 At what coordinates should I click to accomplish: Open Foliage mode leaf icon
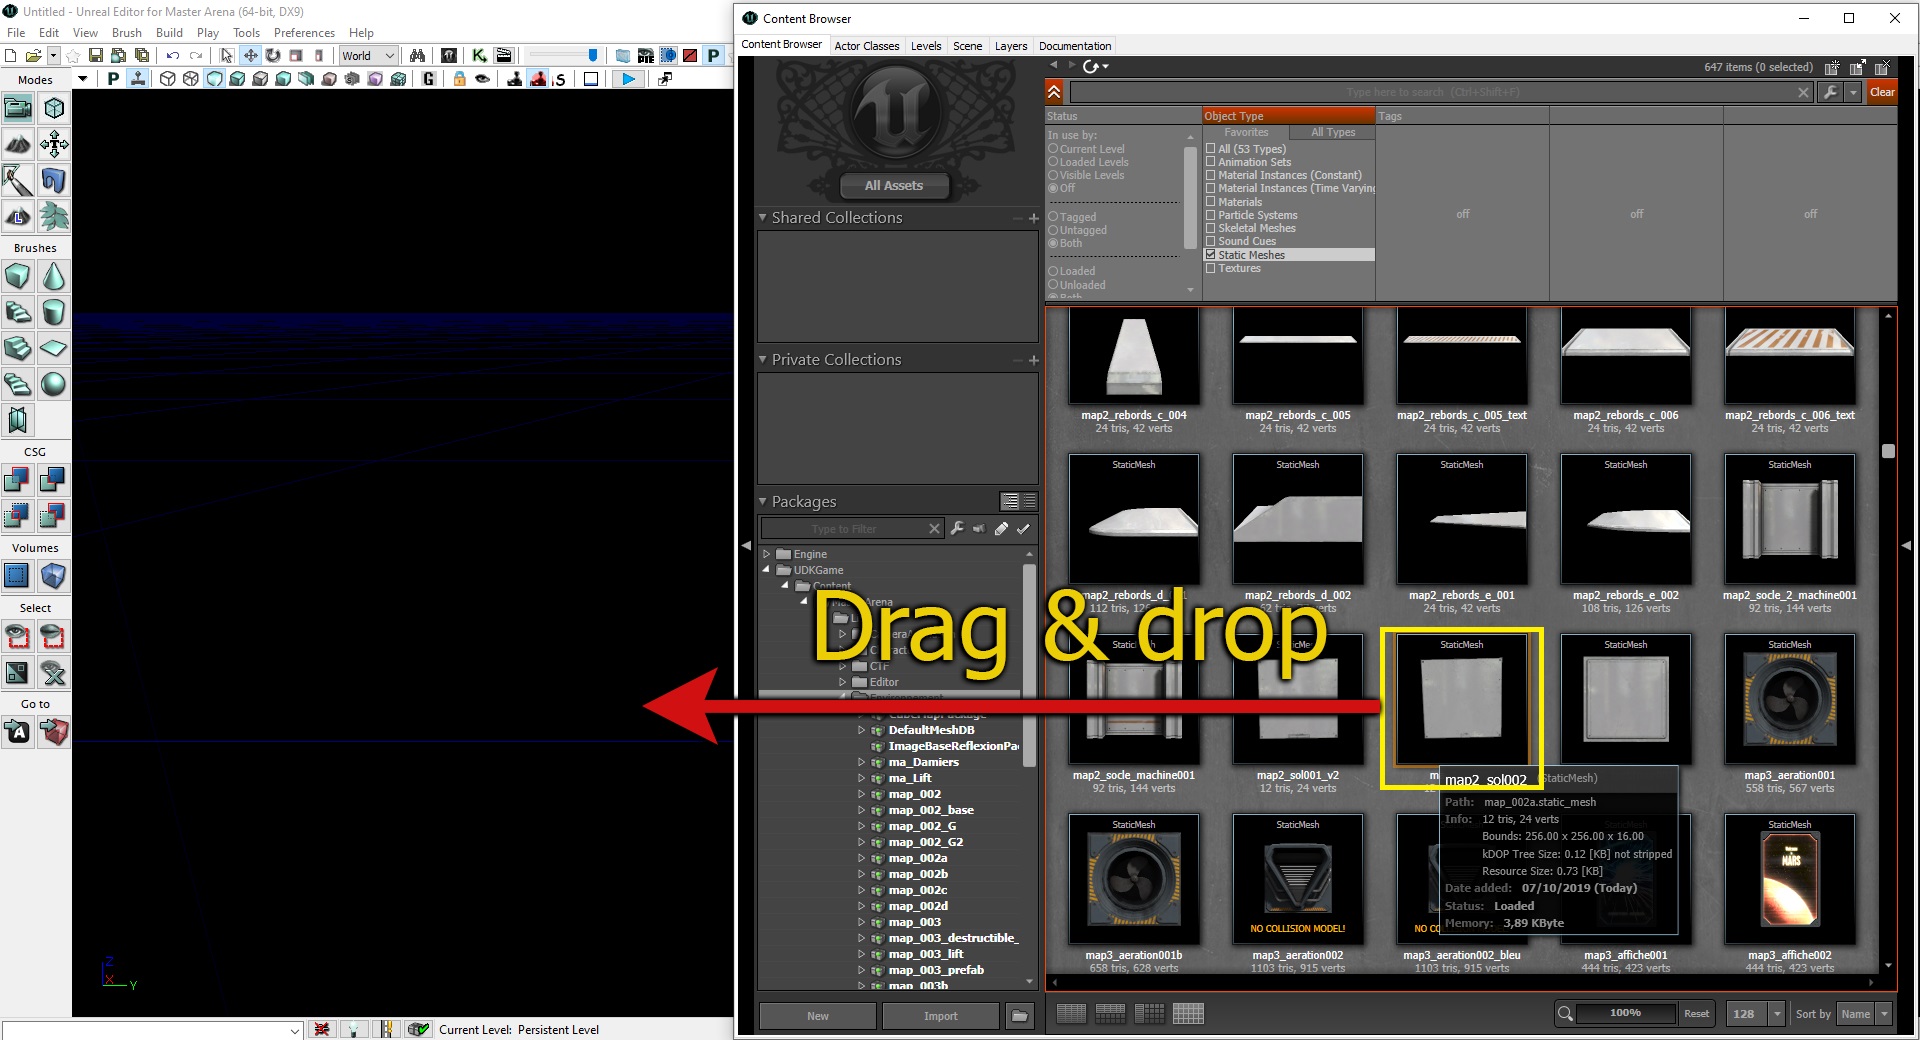pos(54,216)
